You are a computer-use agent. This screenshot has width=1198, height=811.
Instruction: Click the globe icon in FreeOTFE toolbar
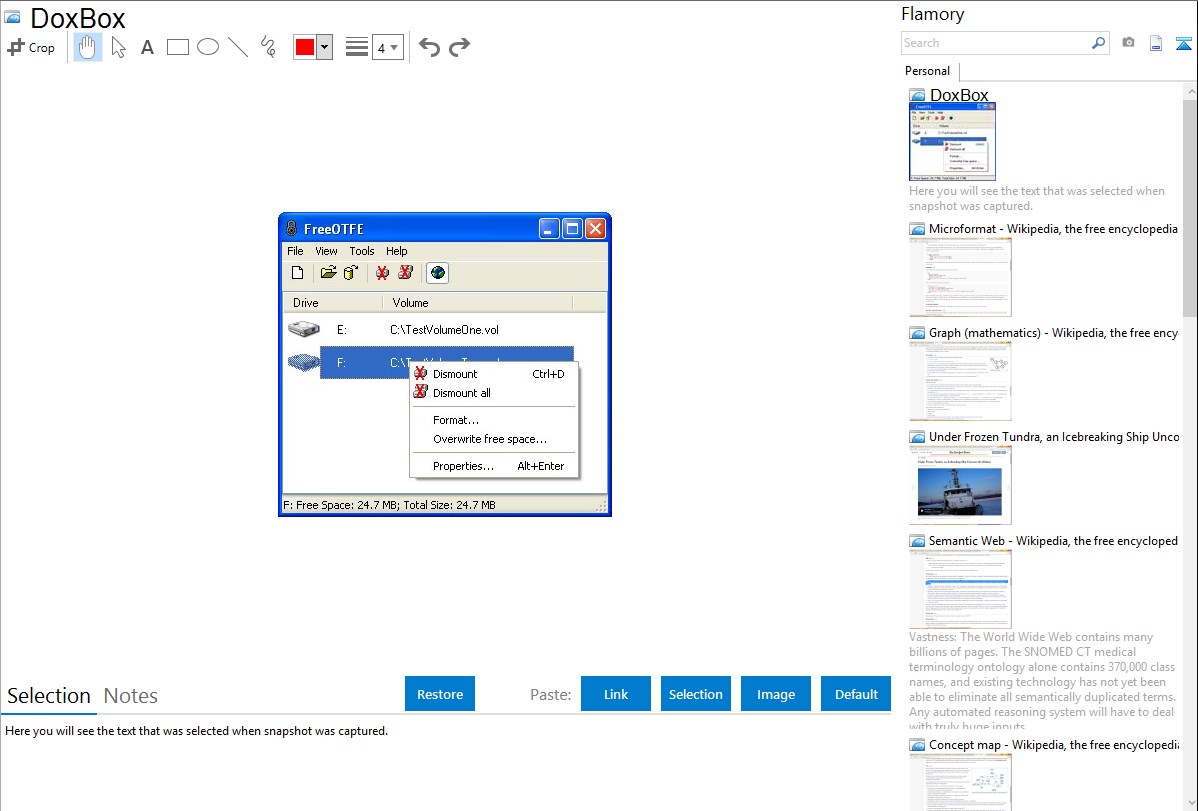click(437, 273)
